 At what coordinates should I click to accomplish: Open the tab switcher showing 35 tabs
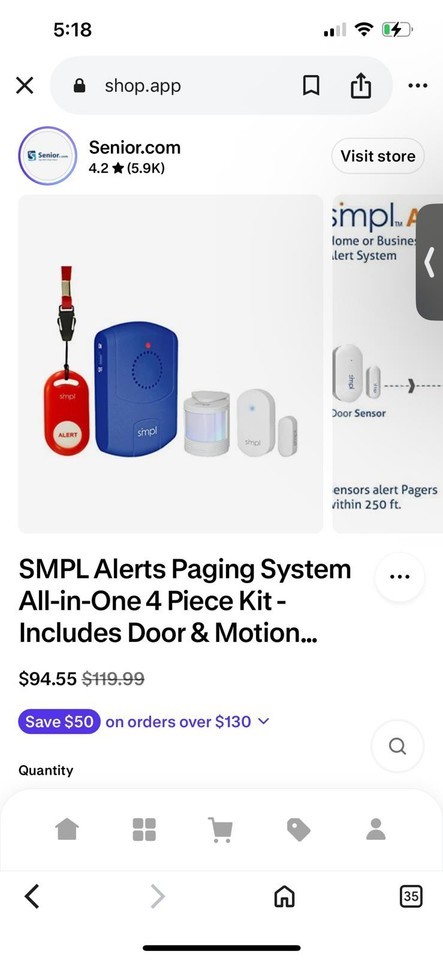[x=411, y=896]
